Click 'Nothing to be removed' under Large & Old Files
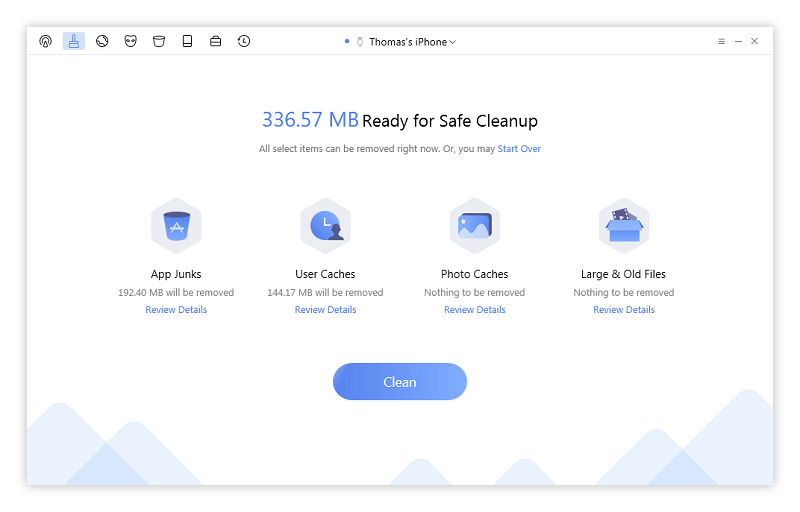This screenshot has width=800, height=512. 623,293
